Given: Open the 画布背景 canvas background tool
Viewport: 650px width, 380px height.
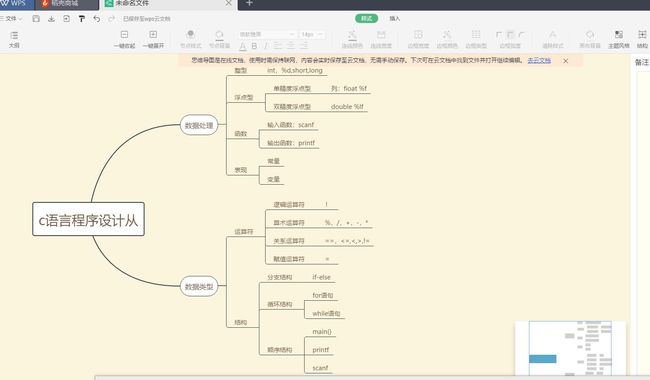Looking at the screenshot, I should click(x=590, y=39).
